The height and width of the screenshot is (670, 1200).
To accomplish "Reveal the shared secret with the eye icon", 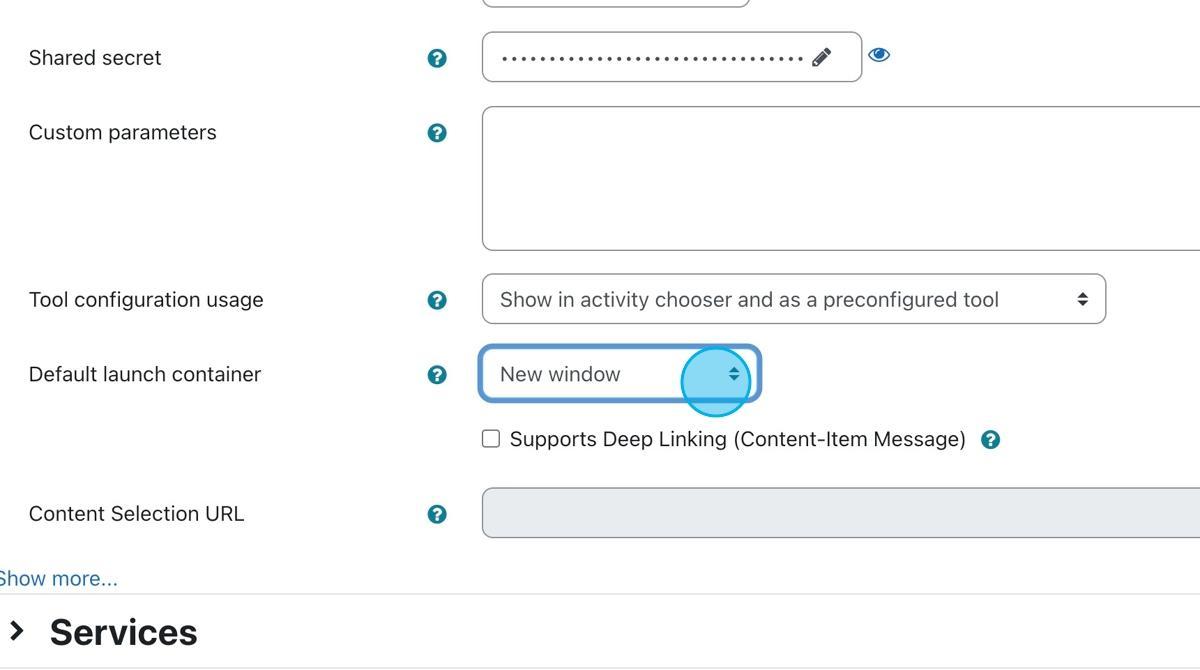I will tap(878, 55).
